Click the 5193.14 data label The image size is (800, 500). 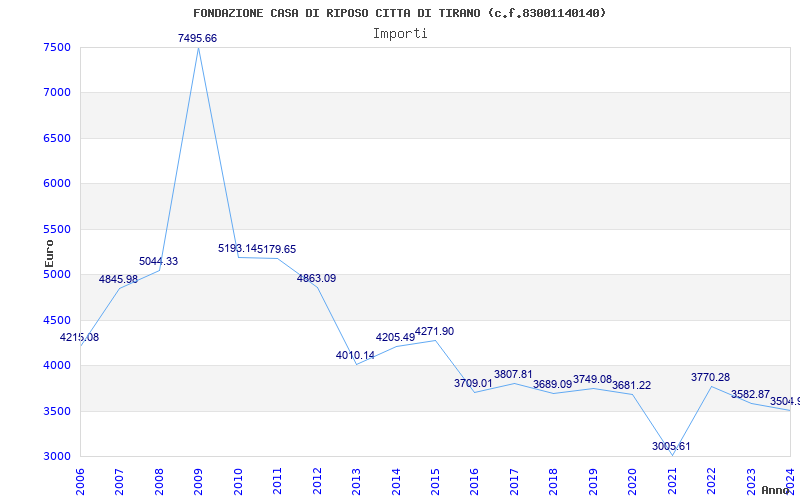237,248
